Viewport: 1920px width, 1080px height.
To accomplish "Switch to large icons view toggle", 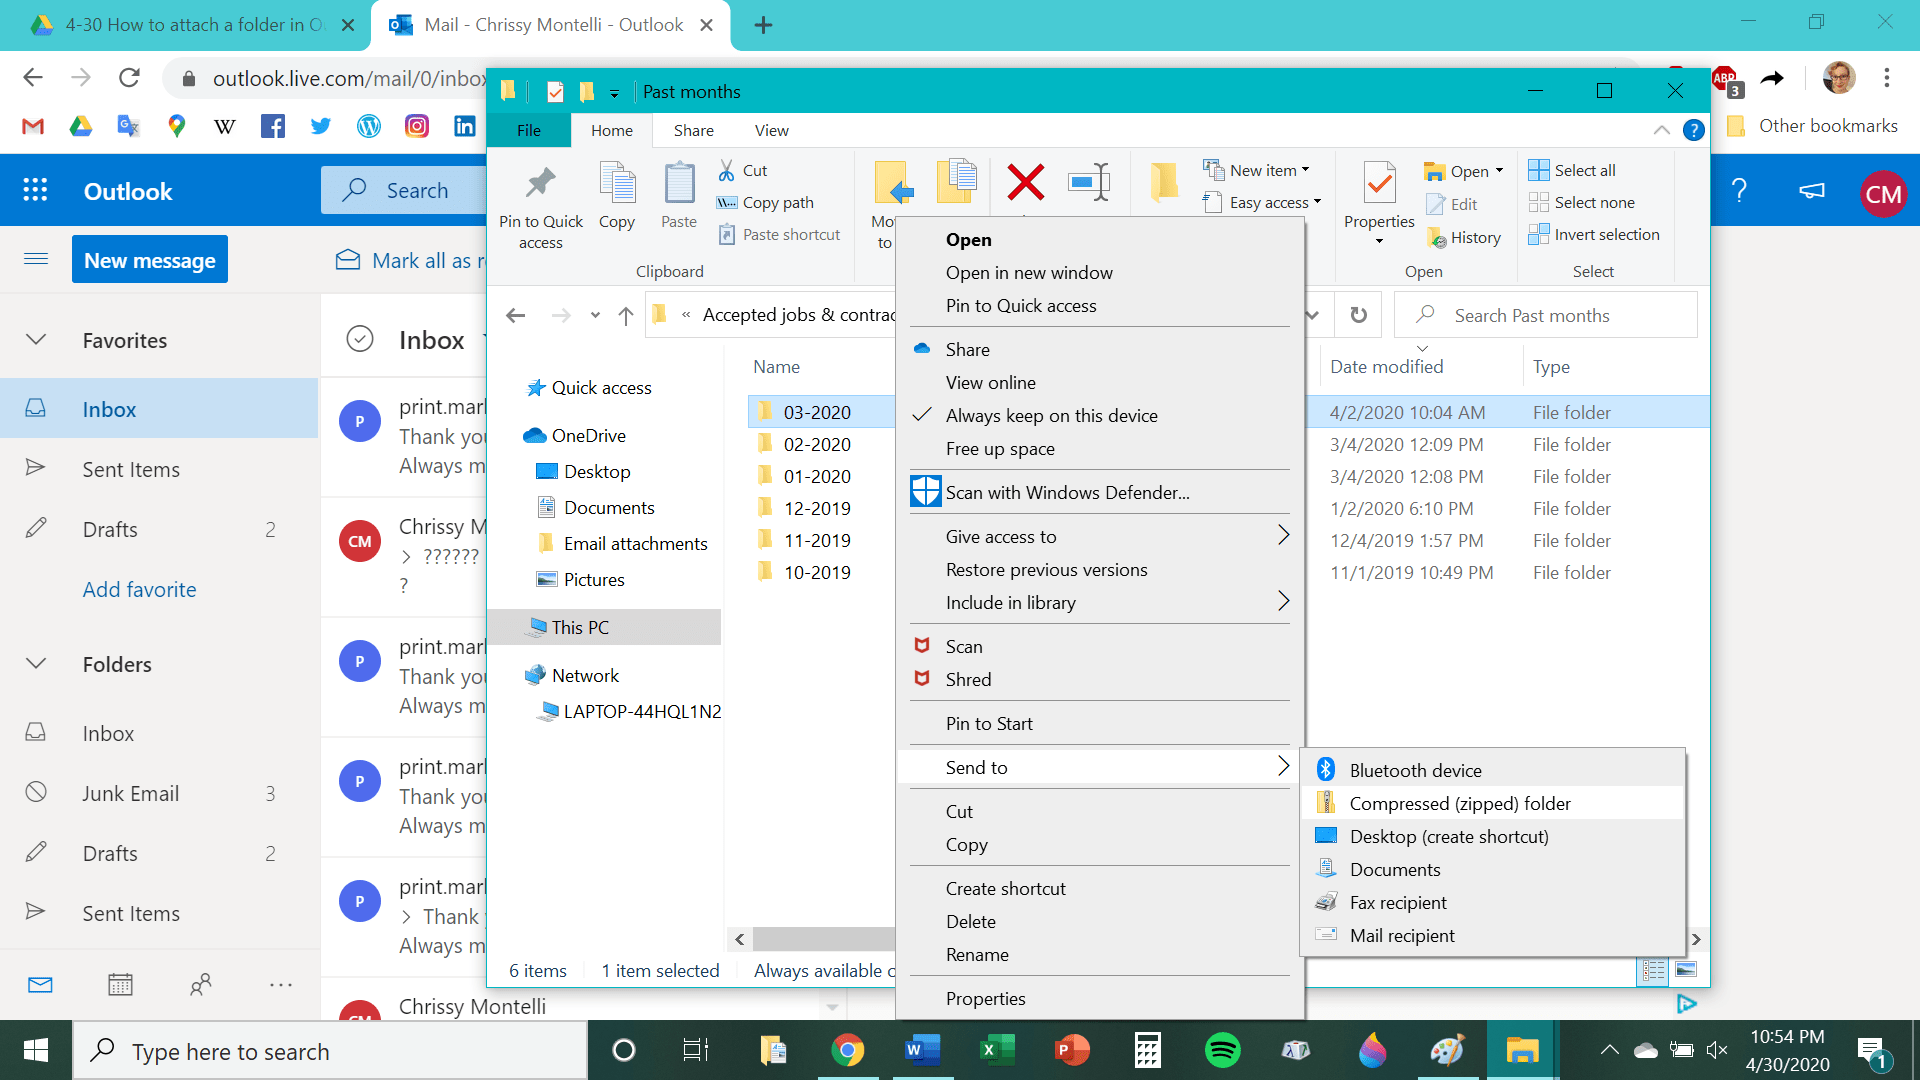I will click(1686, 969).
